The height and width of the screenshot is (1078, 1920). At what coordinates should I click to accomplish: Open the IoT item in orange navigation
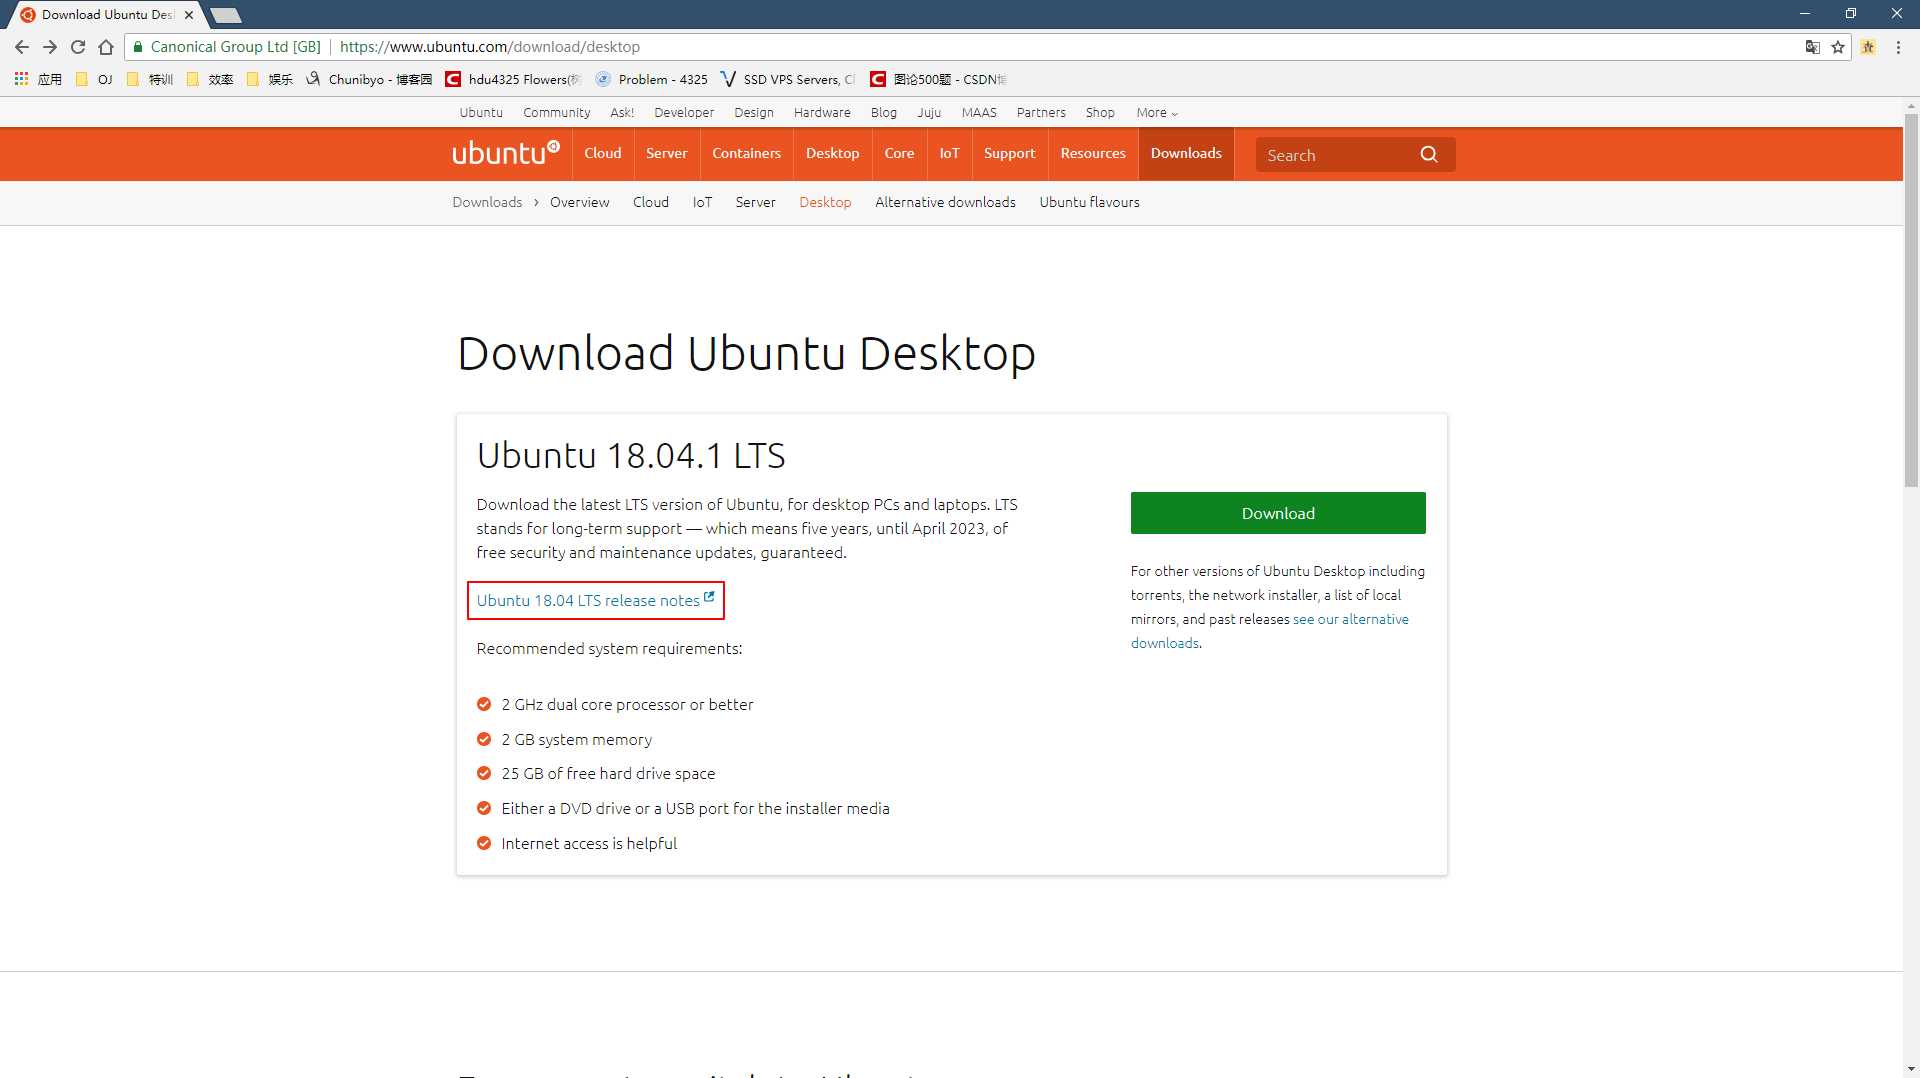[x=949, y=153]
